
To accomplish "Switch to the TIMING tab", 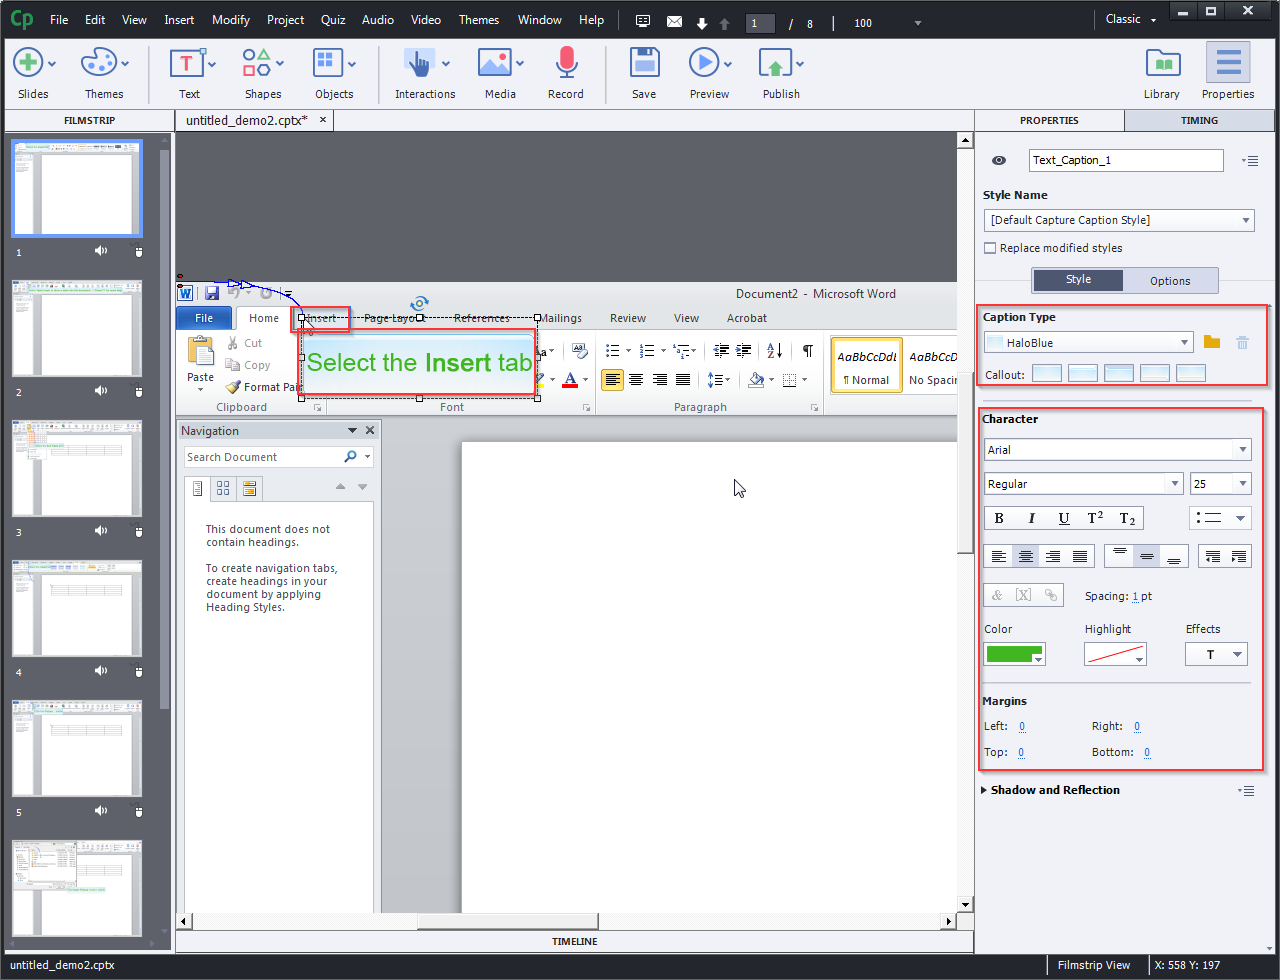I will click(1198, 120).
